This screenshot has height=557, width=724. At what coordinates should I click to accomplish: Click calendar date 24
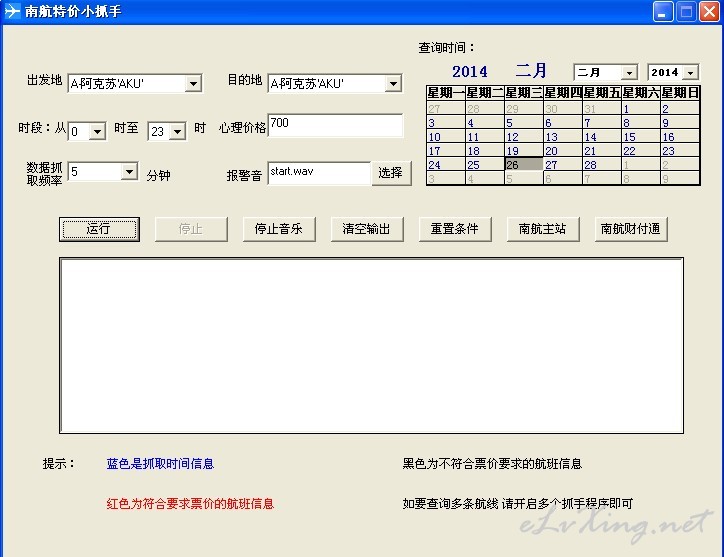[x=446, y=164]
